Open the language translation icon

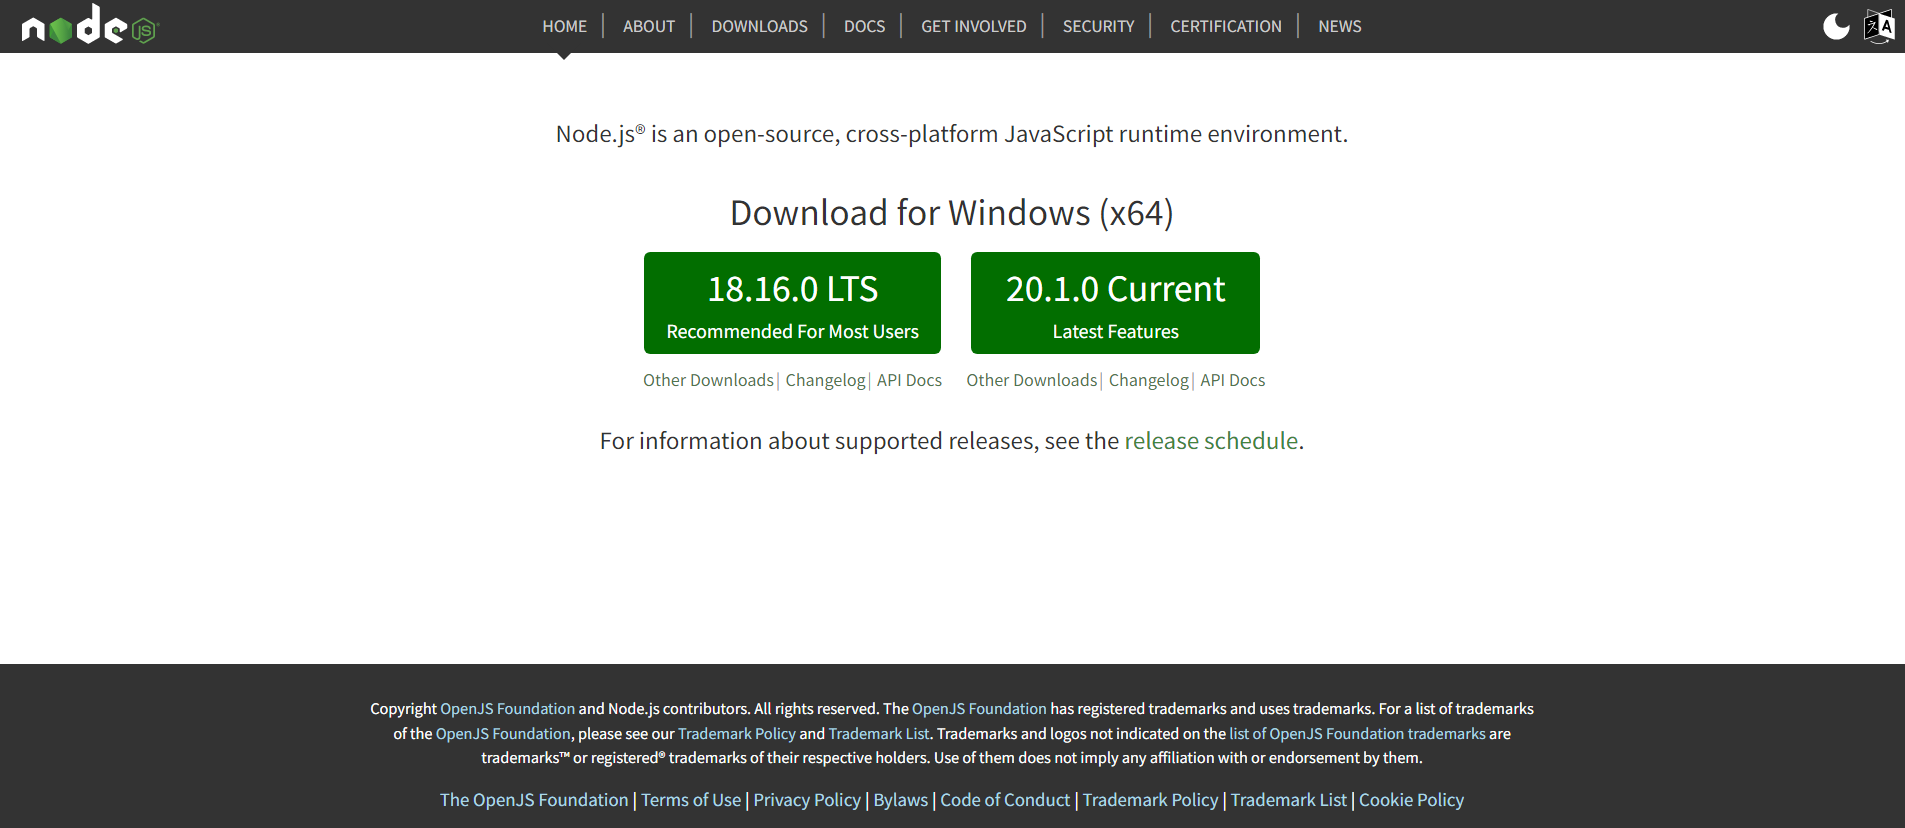[1879, 26]
